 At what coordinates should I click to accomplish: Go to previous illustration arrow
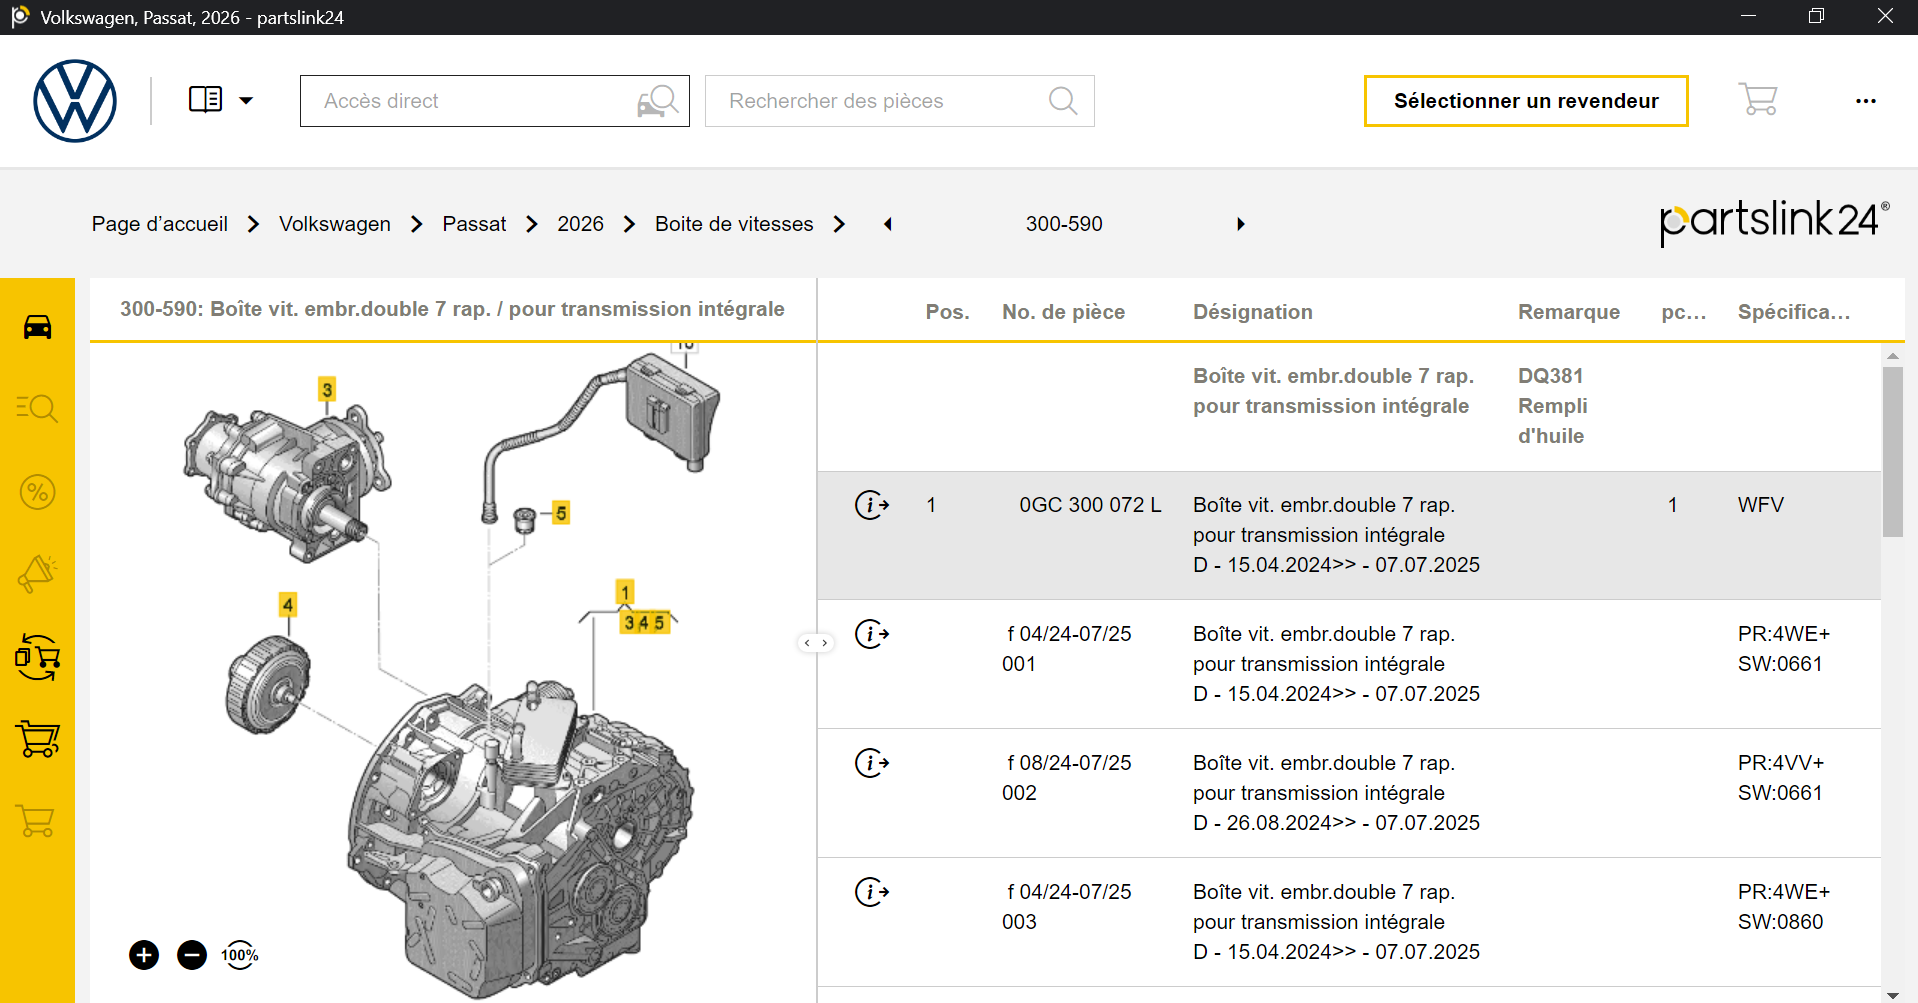click(x=888, y=224)
